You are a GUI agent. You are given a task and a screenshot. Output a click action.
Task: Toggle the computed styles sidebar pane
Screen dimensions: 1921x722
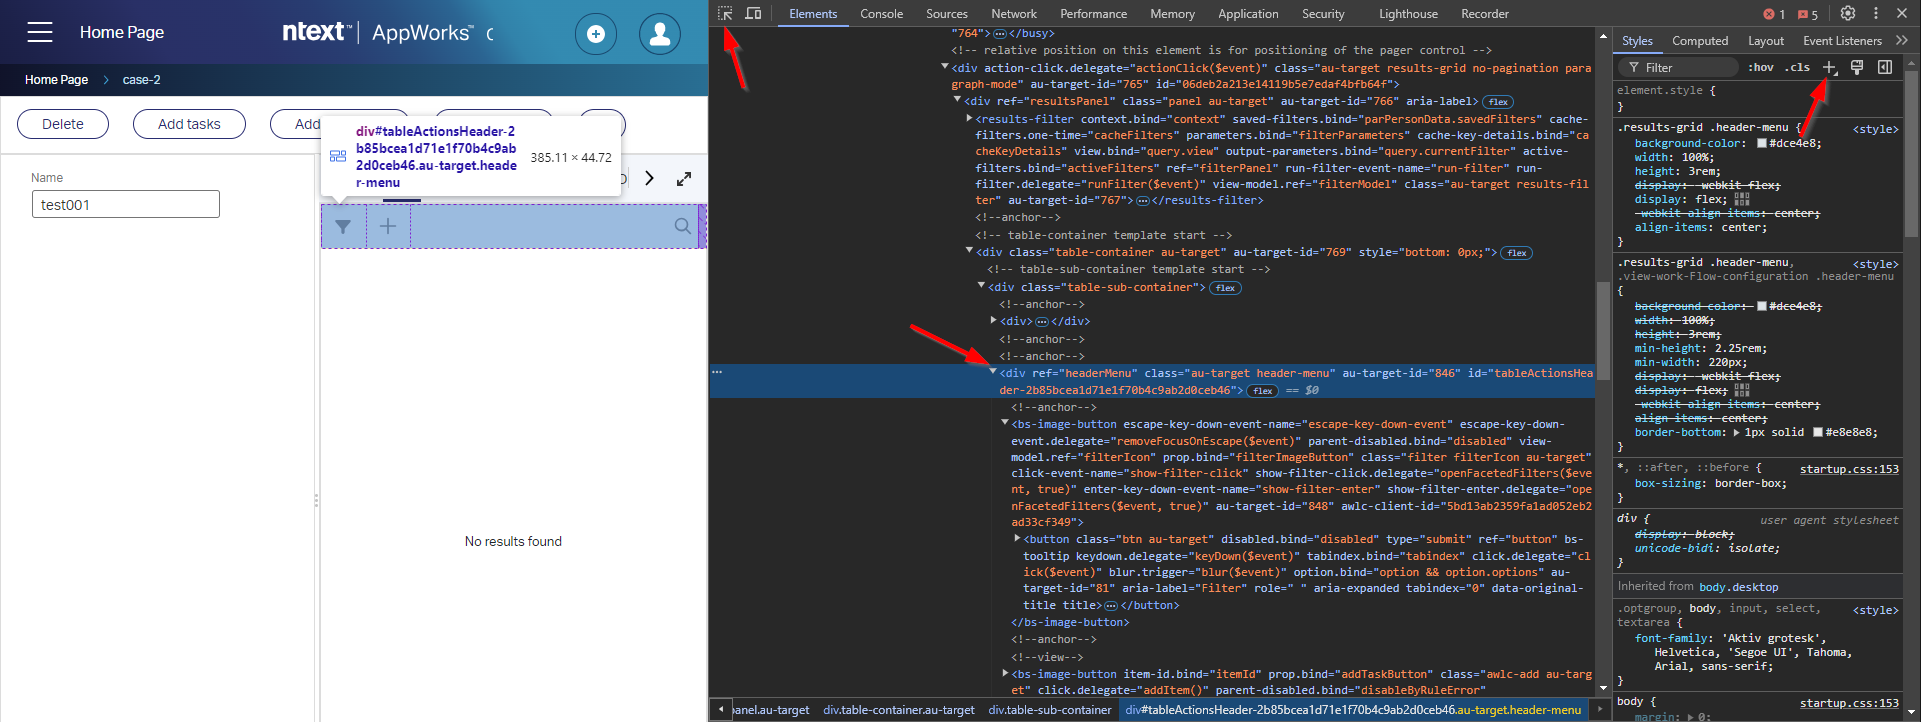click(1884, 67)
